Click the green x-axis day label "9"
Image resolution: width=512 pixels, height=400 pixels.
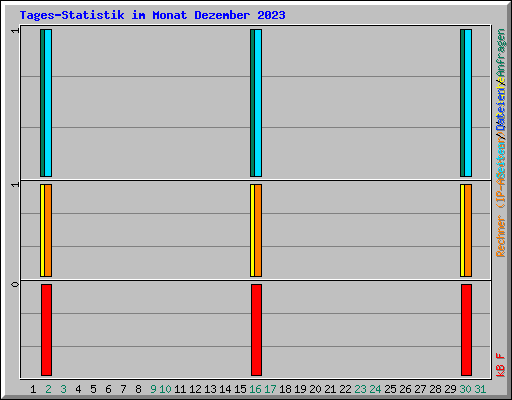(153, 389)
